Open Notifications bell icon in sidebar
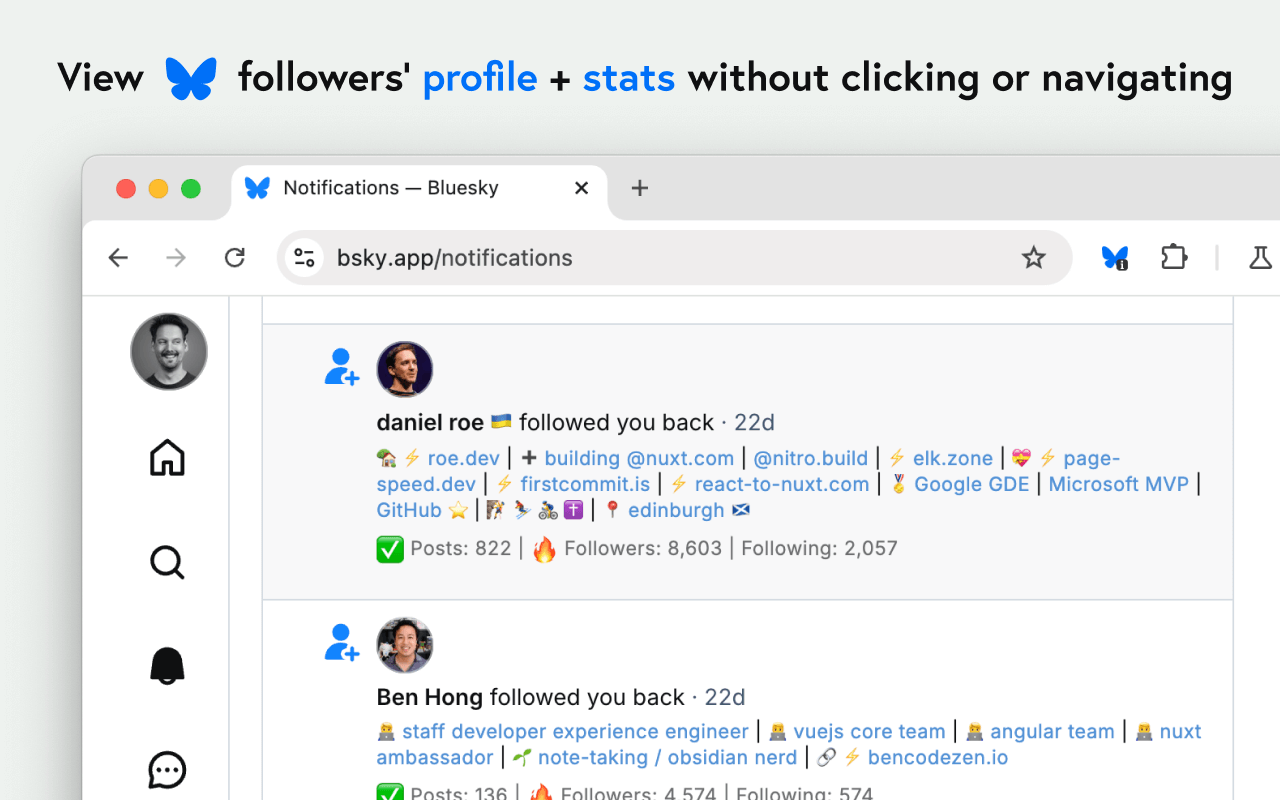This screenshot has width=1280, height=800. 167,666
